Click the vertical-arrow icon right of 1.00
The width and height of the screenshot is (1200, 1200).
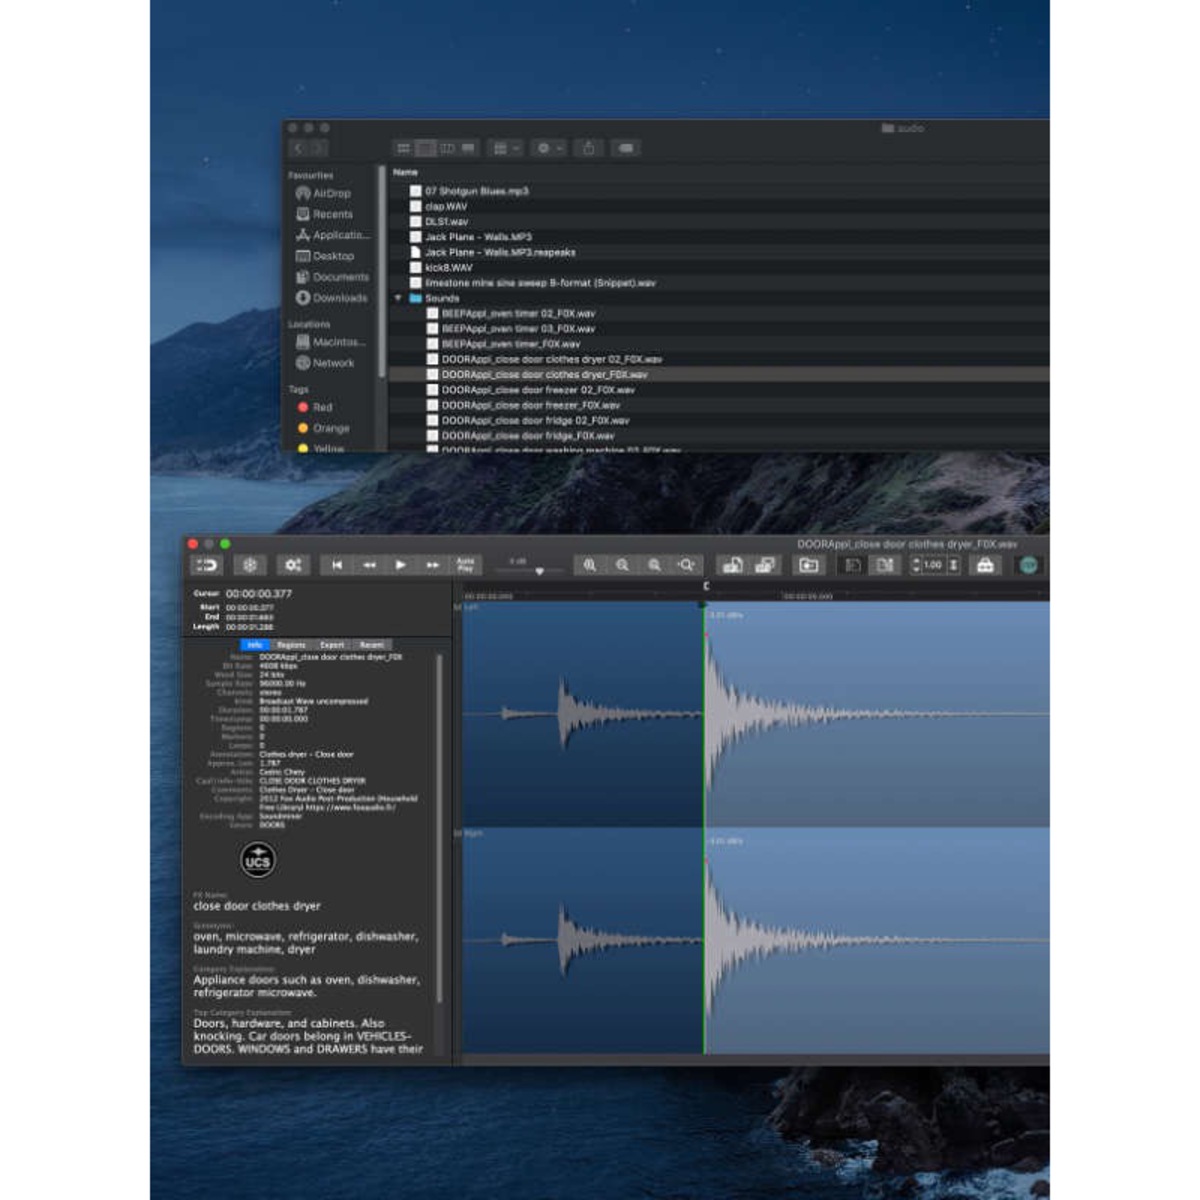pyautogui.click(x=954, y=565)
